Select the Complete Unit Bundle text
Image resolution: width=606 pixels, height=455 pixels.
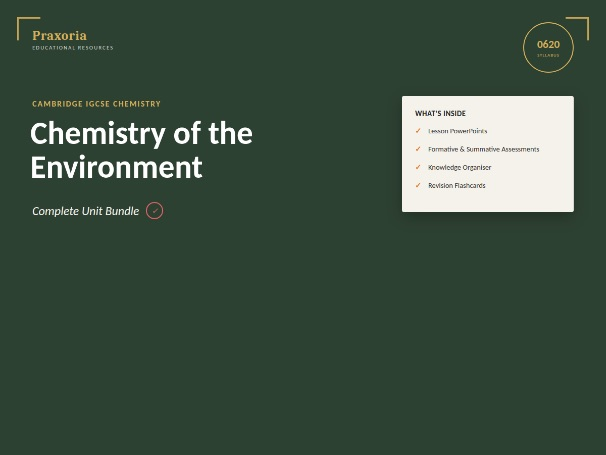pyautogui.click(x=85, y=211)
